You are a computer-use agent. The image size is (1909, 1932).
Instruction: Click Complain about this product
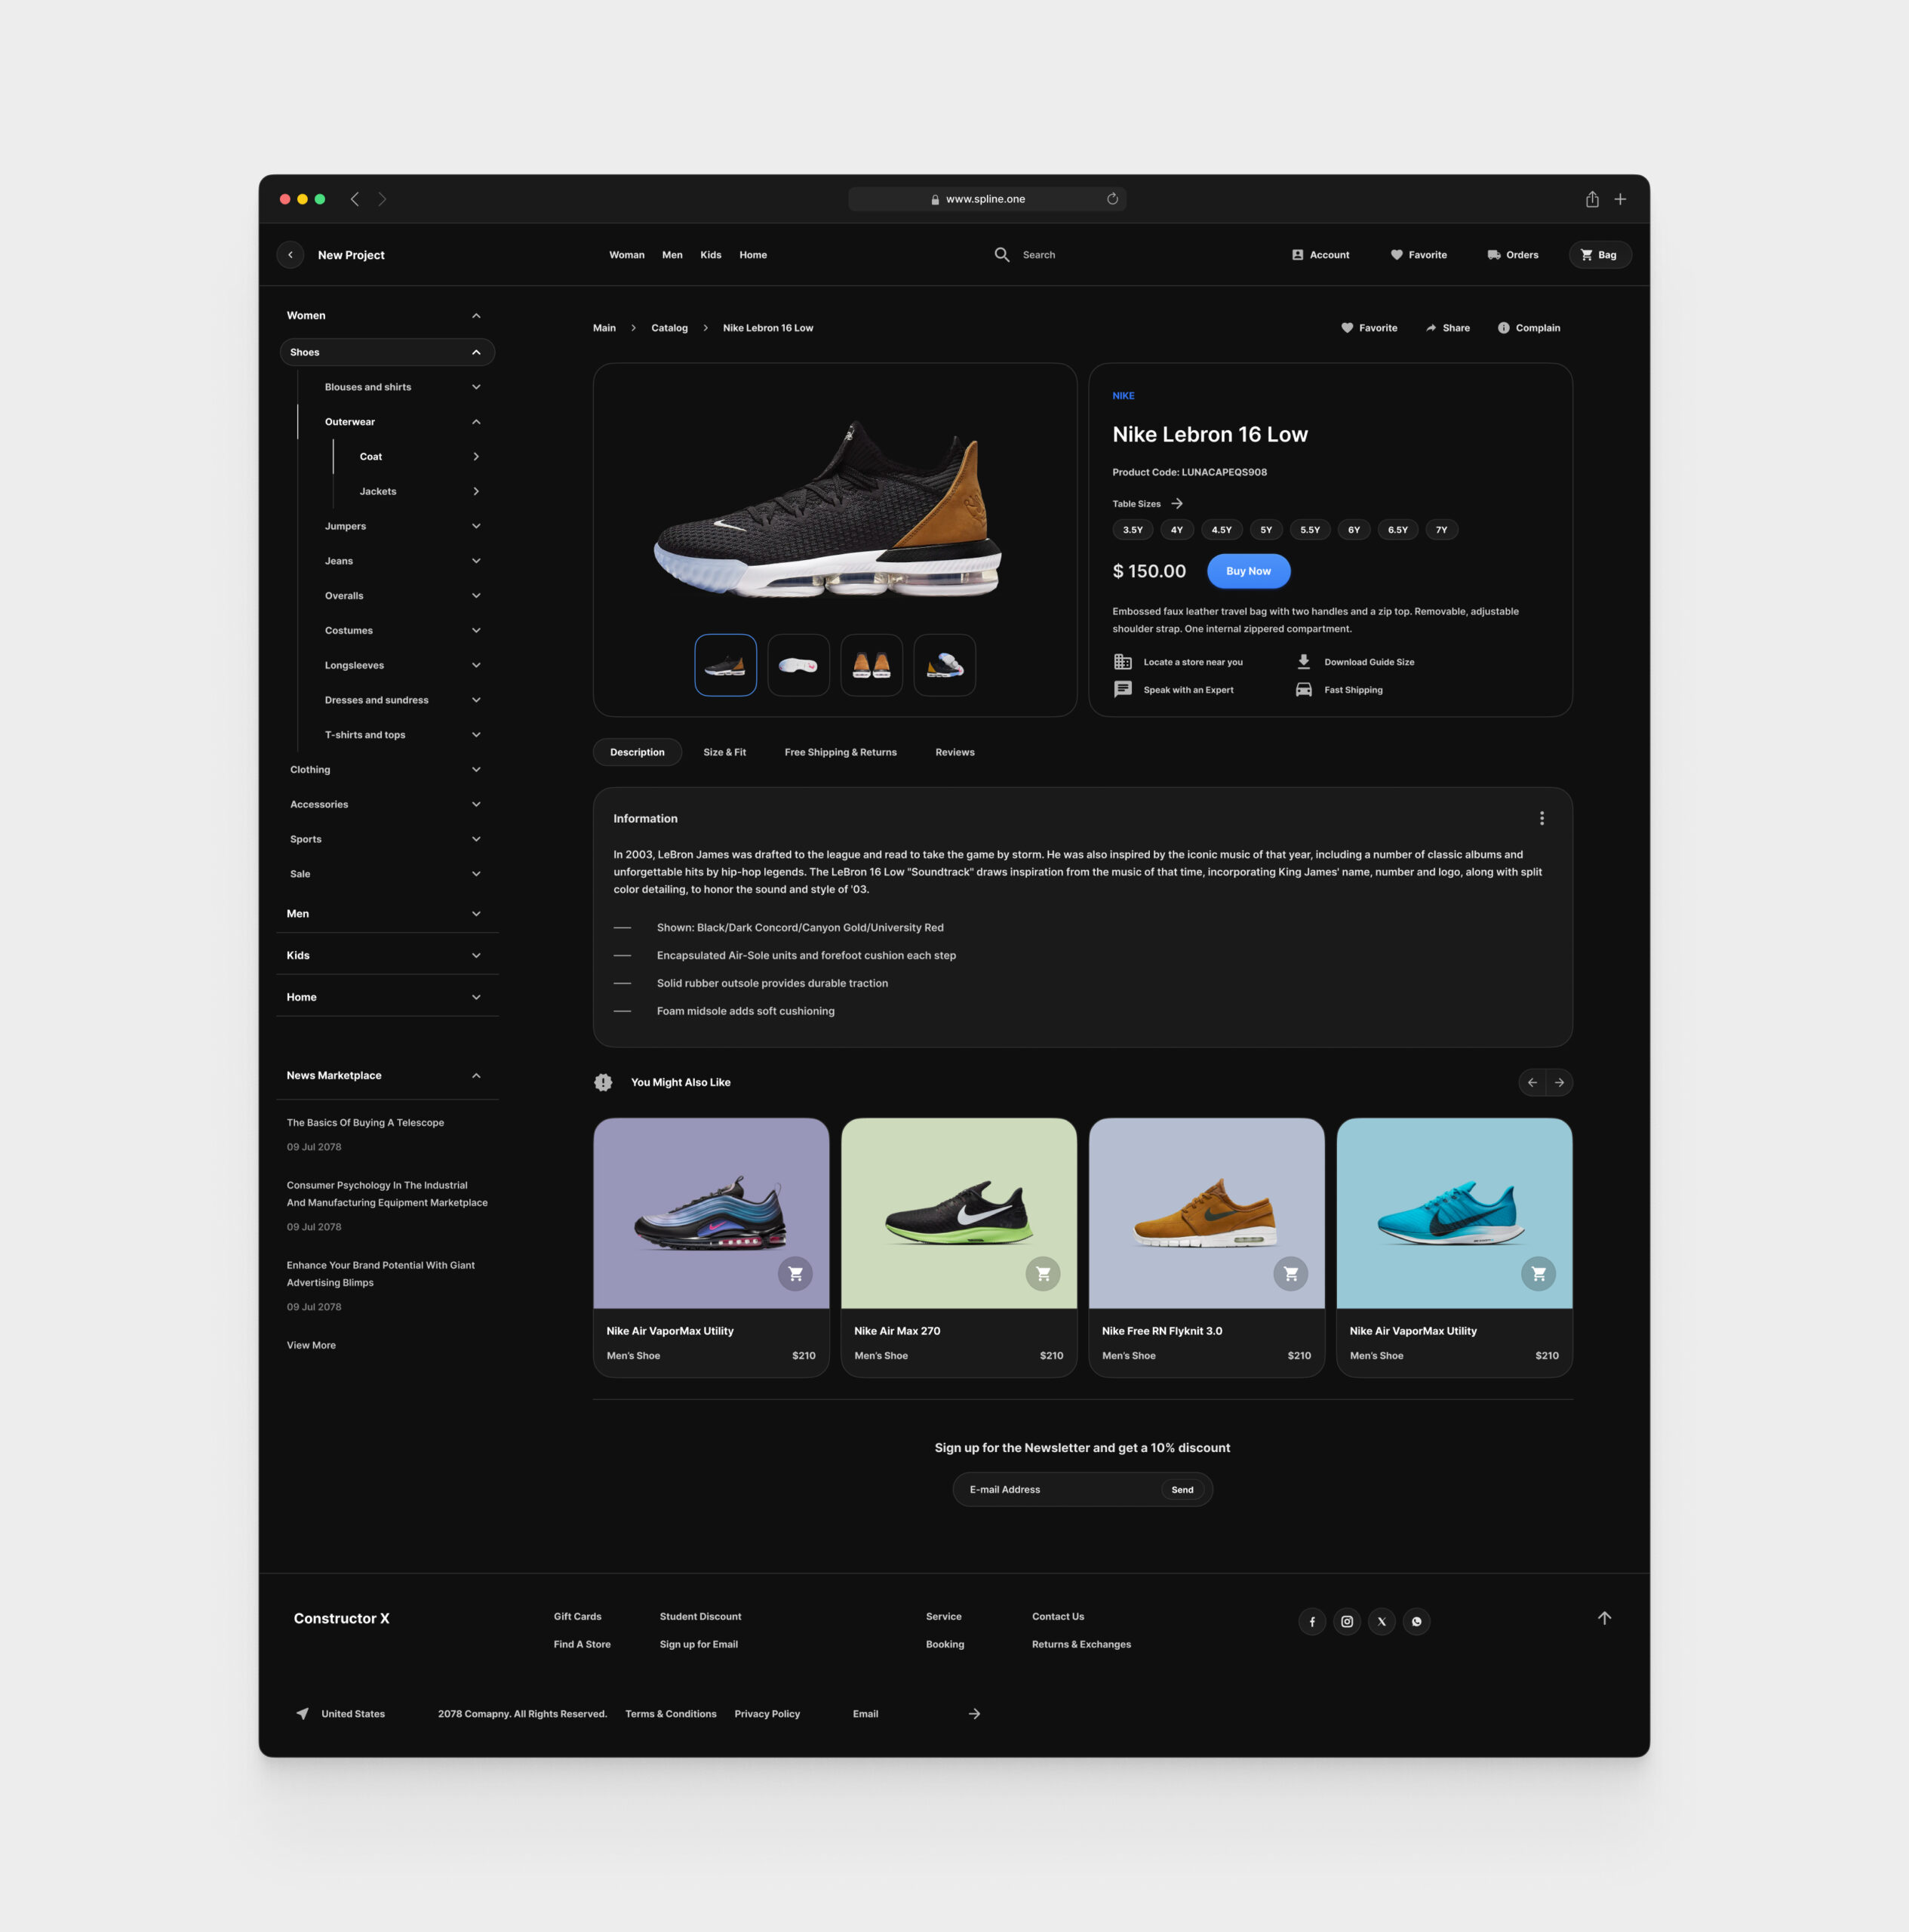1528,328
